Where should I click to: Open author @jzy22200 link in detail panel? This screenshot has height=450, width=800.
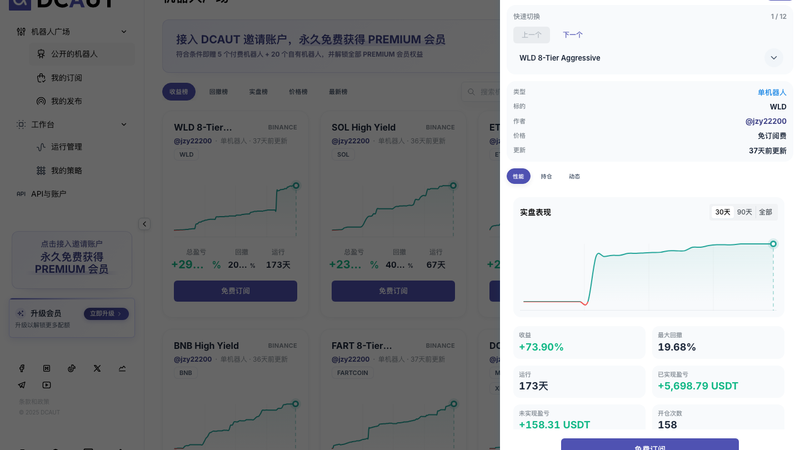(766, 121)
